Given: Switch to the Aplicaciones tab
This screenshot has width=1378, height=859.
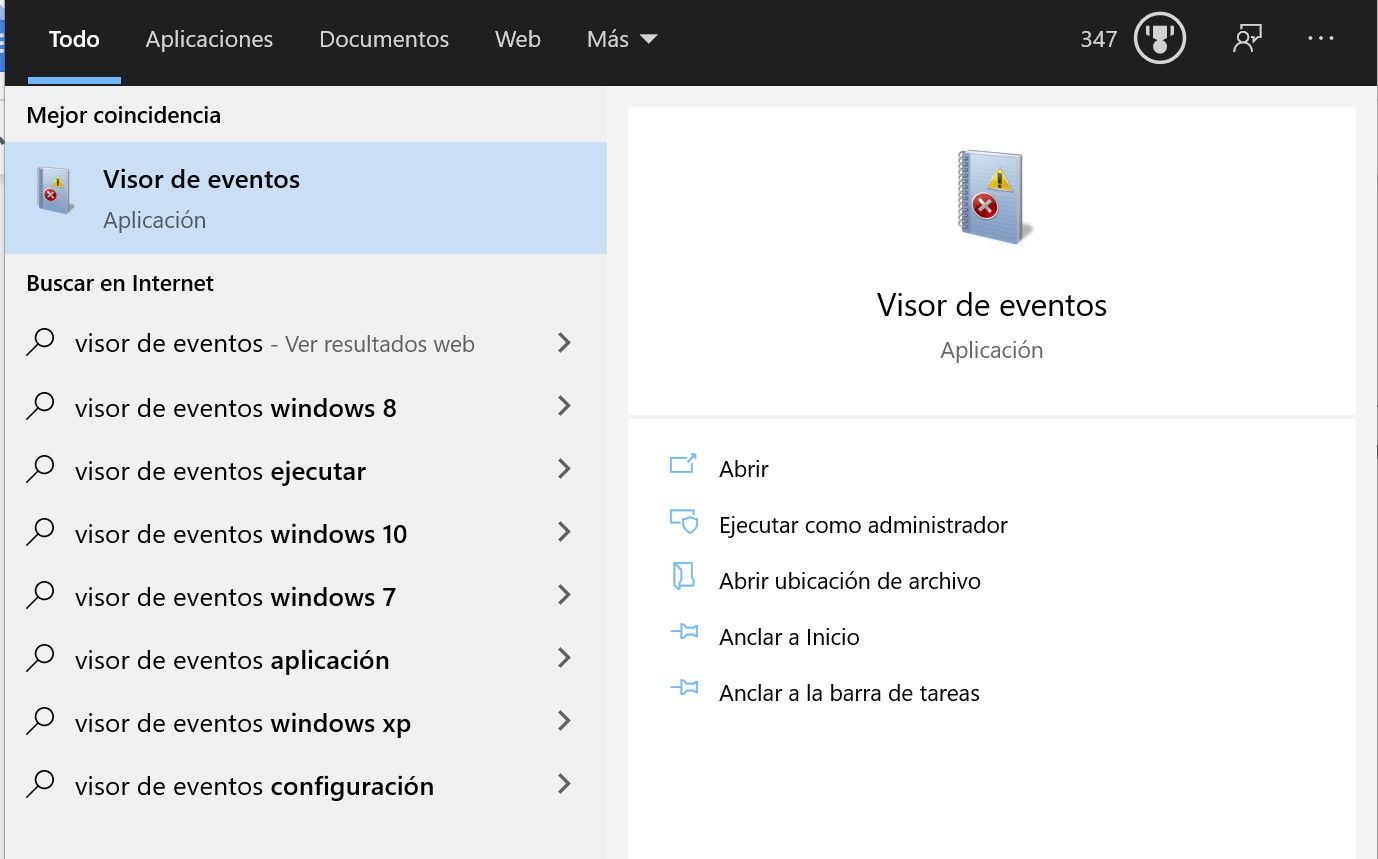Looking at the screenshot, I should pyautogui.click(x=209, y=40).
